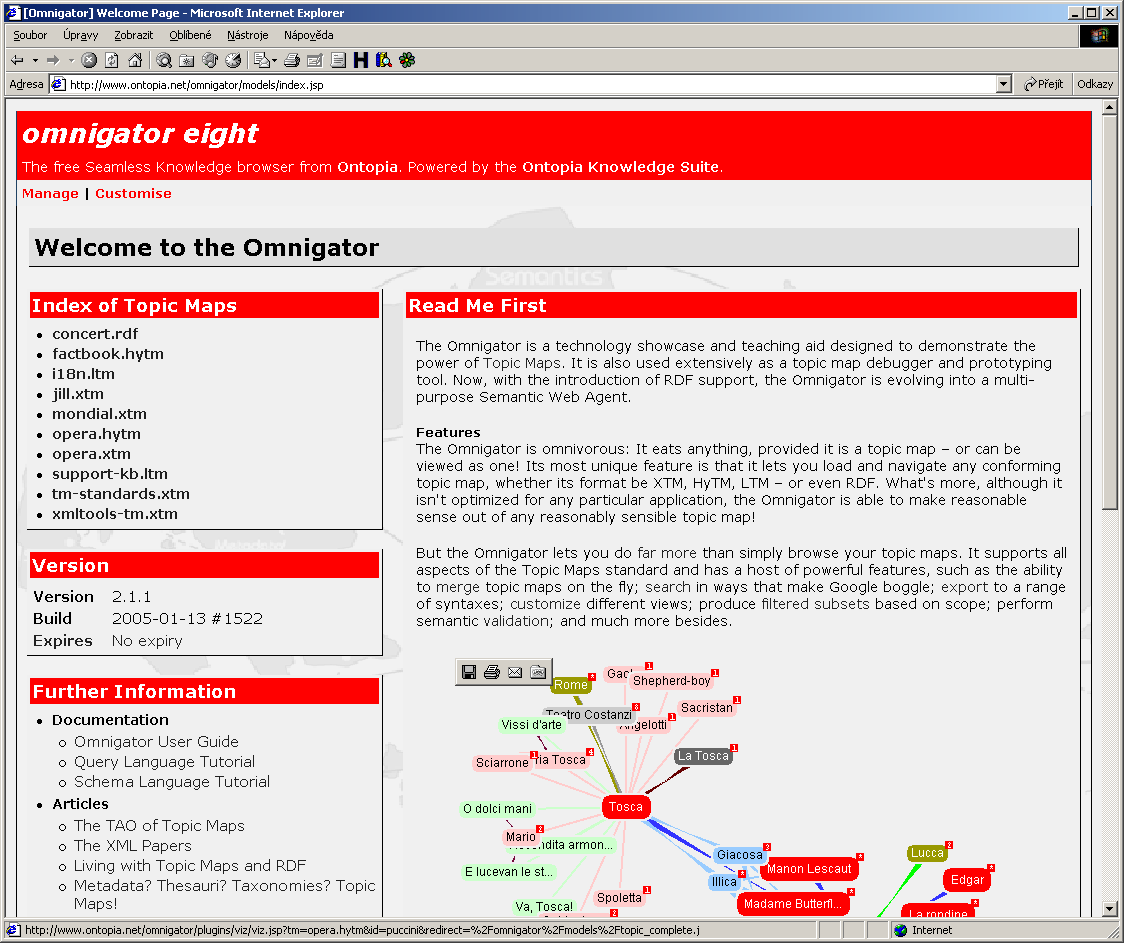The width and height of the screenshot is (1124, 943).
Task: Click the vertical scrollbar up arrow
Action: pos(1109,107)
